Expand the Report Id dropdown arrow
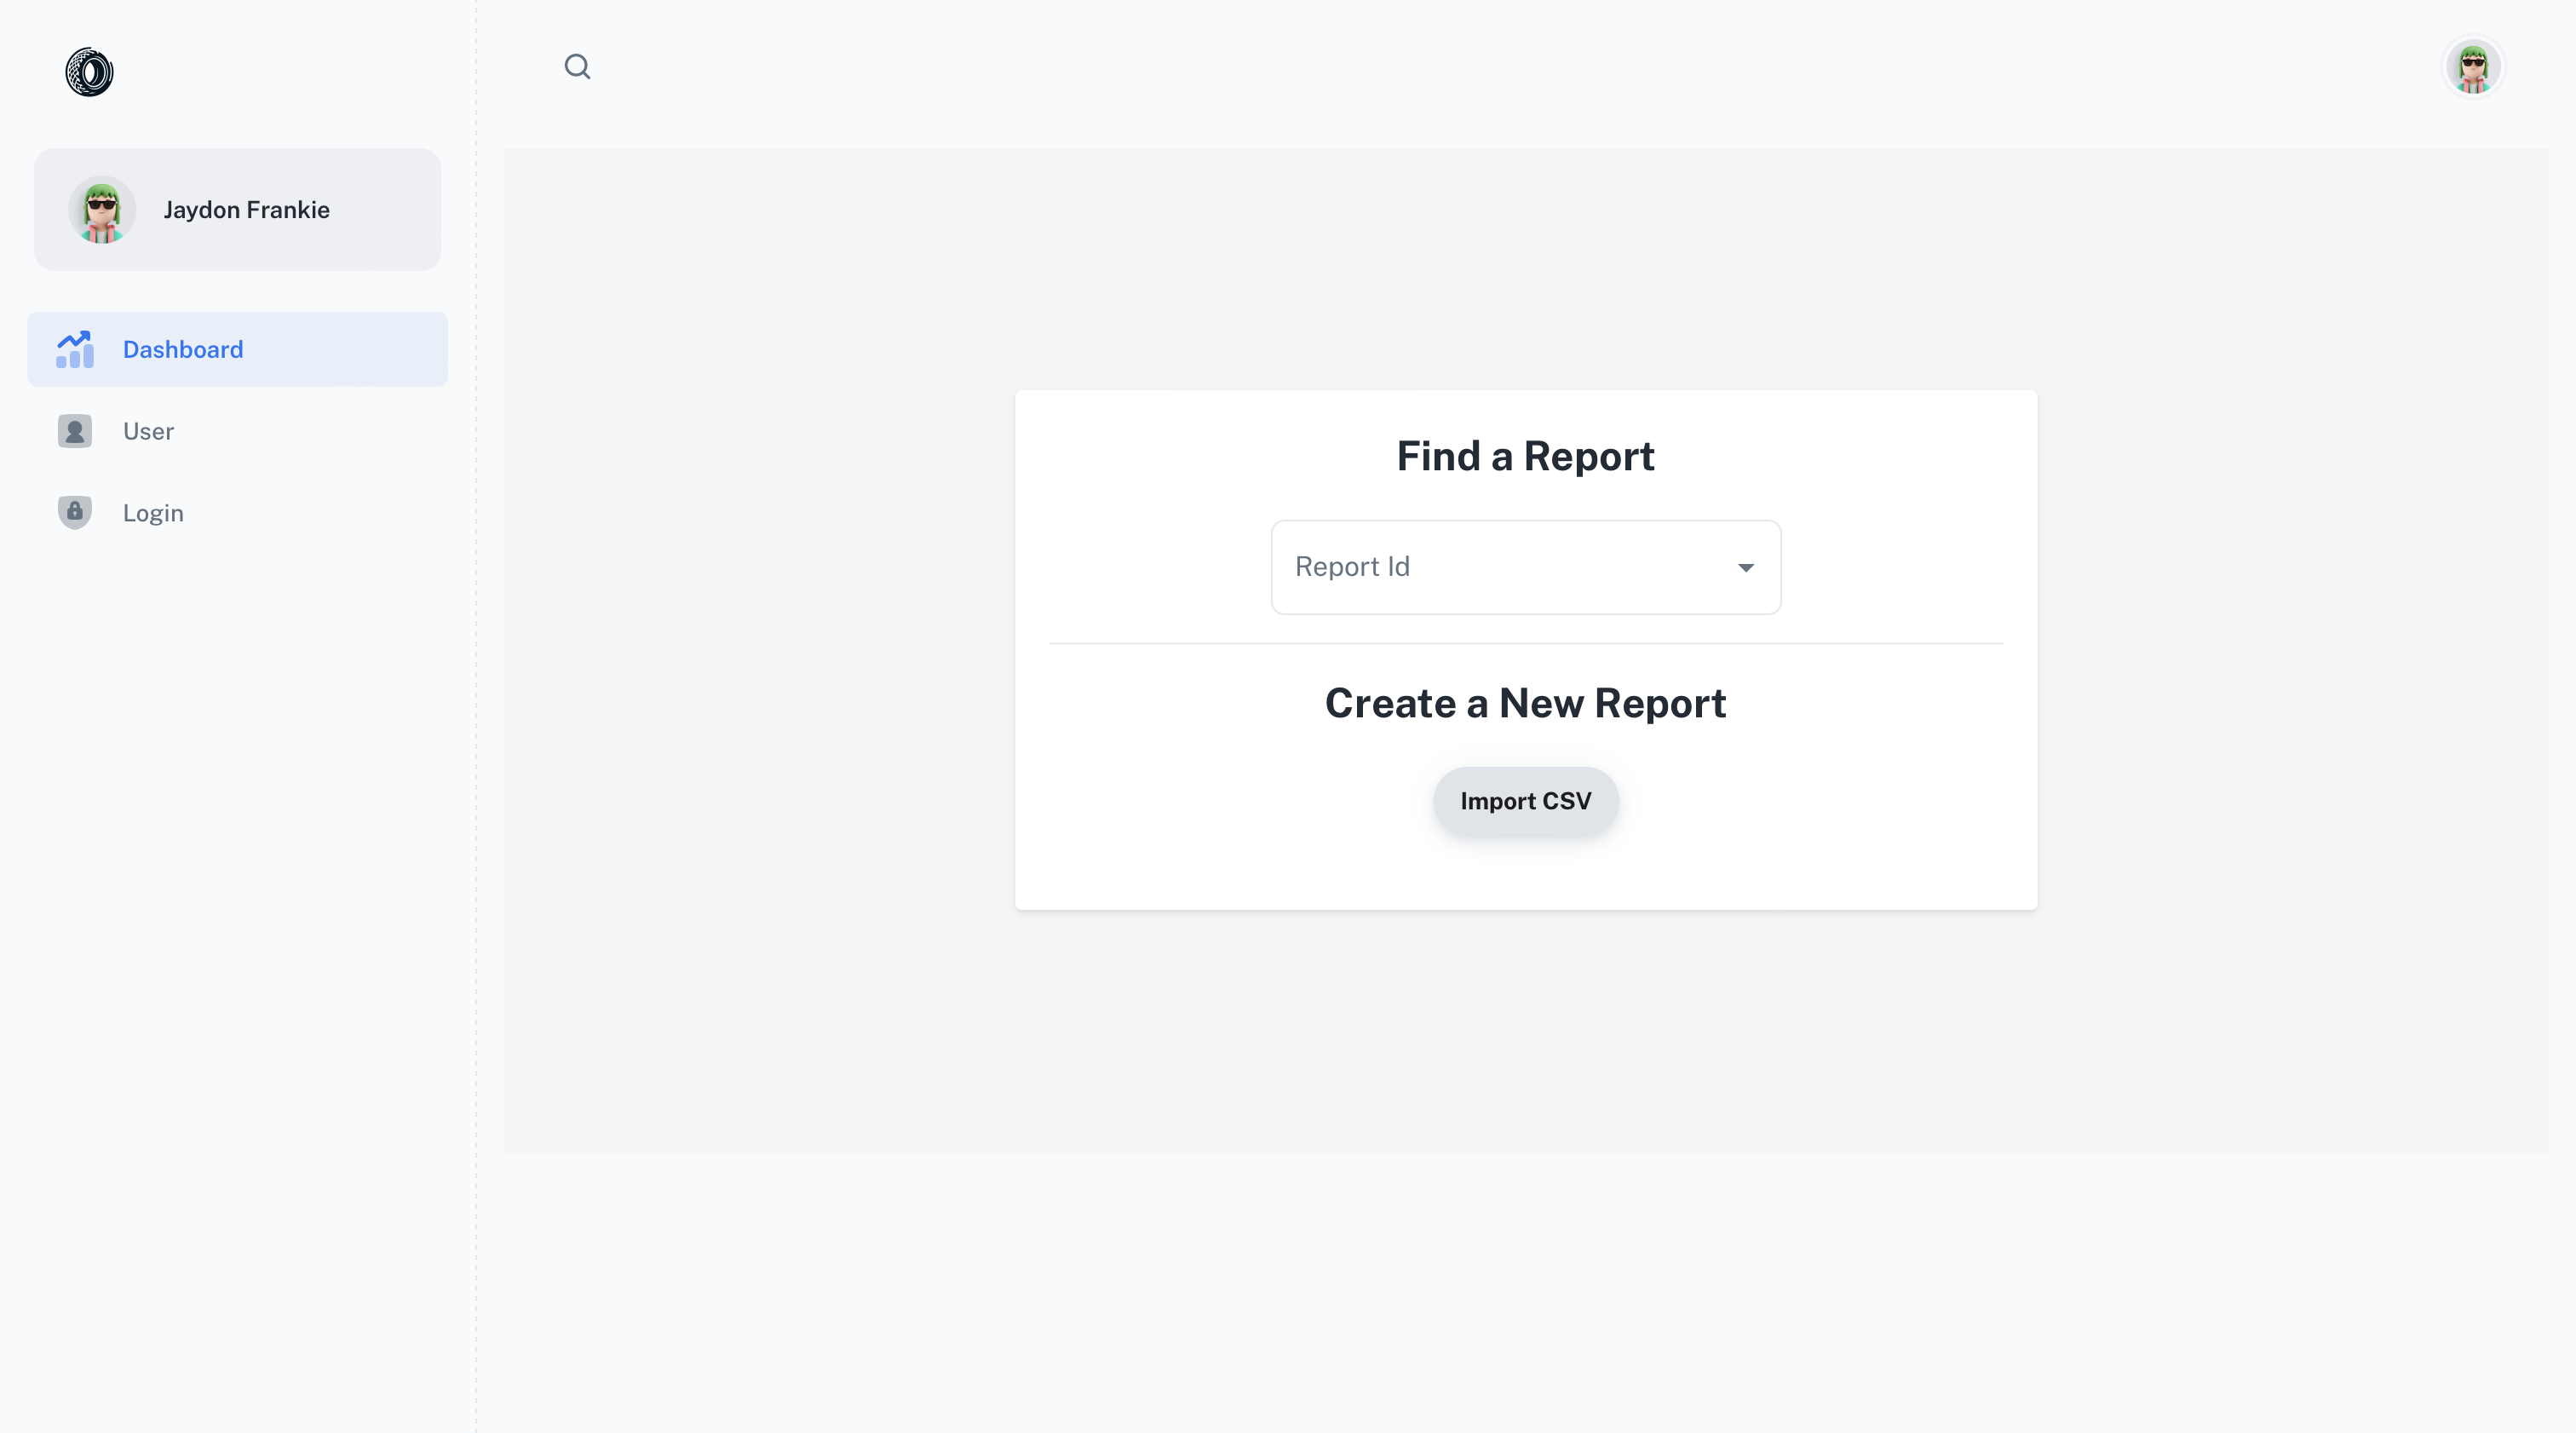 point(1745,567)
